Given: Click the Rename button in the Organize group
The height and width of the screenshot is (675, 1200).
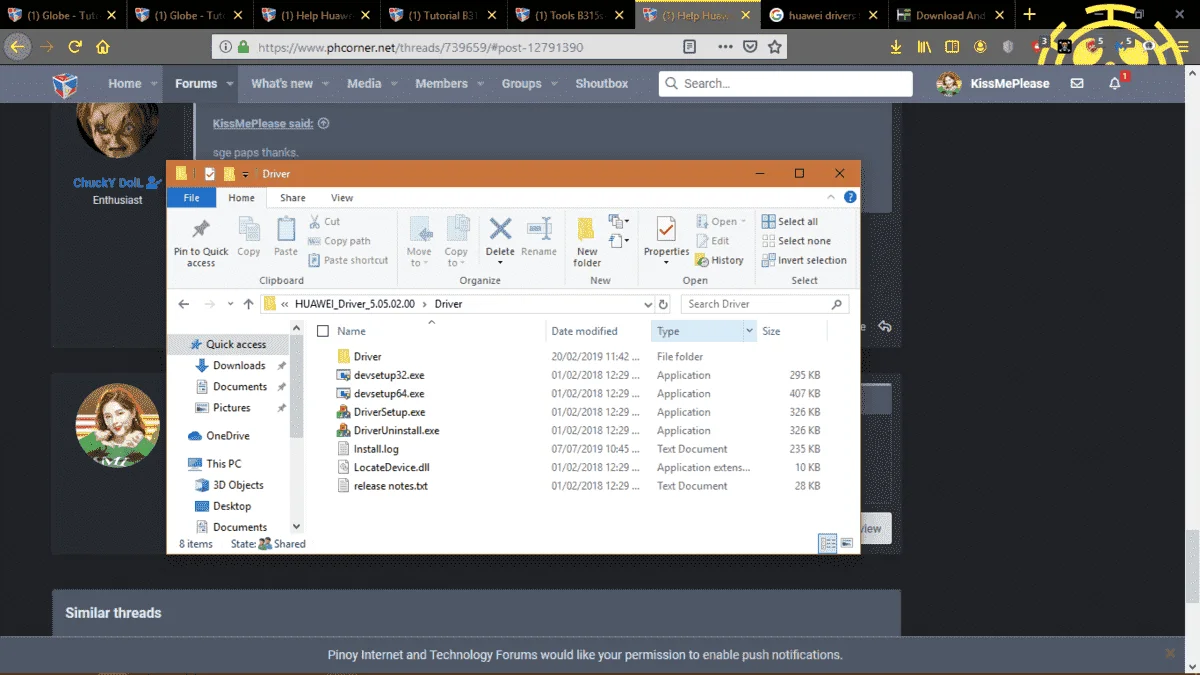Looking at the screenshot, I should click(x=539, y=238).
